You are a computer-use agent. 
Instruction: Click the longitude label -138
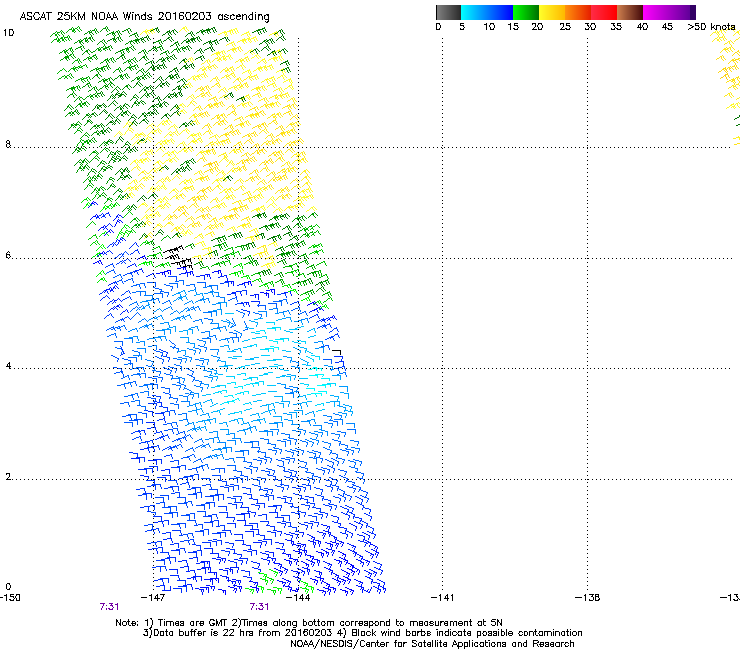pos(587,598)
